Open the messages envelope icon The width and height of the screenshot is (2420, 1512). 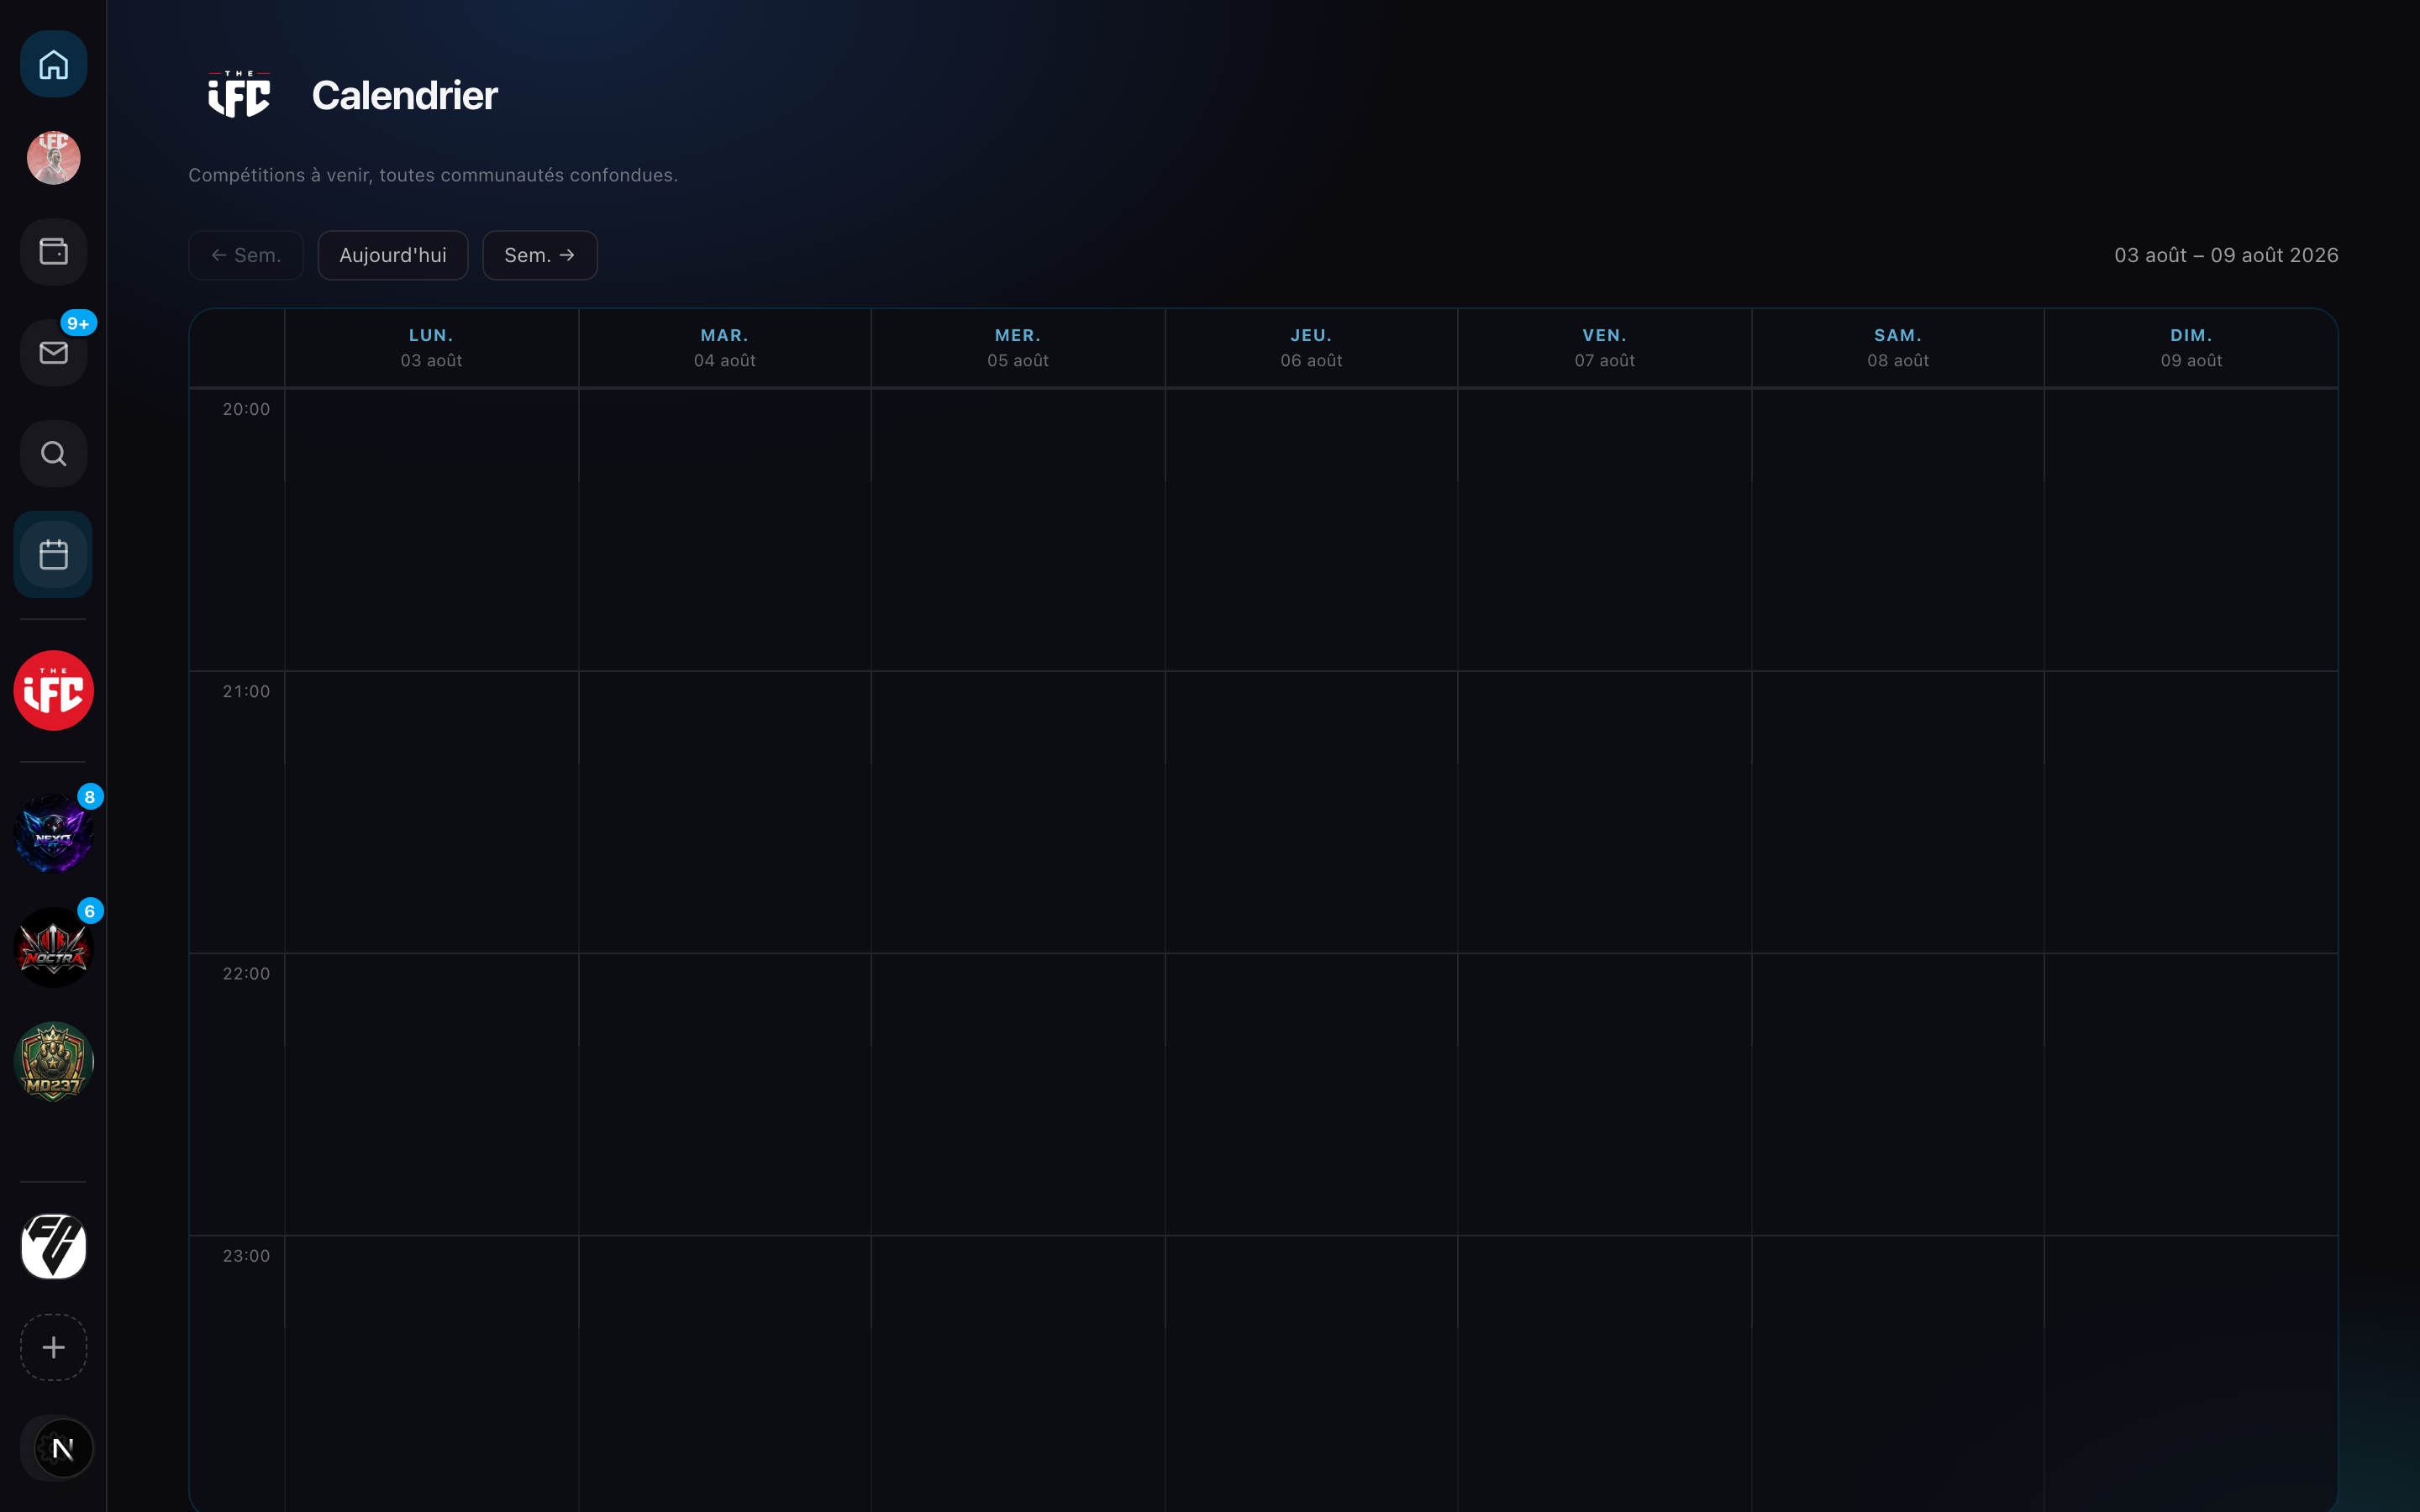pyautogui.click(x=54, y=352)
